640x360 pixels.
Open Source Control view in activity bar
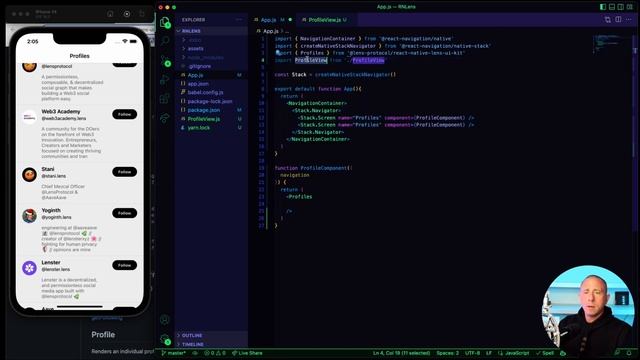(165, 61)
